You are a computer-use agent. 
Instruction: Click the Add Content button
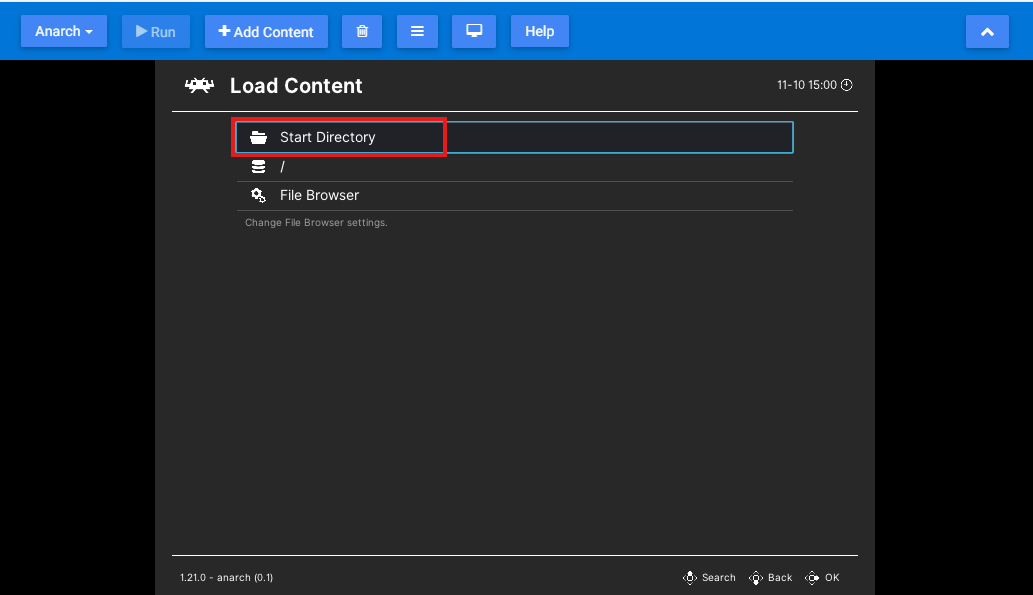click(266, 31)
